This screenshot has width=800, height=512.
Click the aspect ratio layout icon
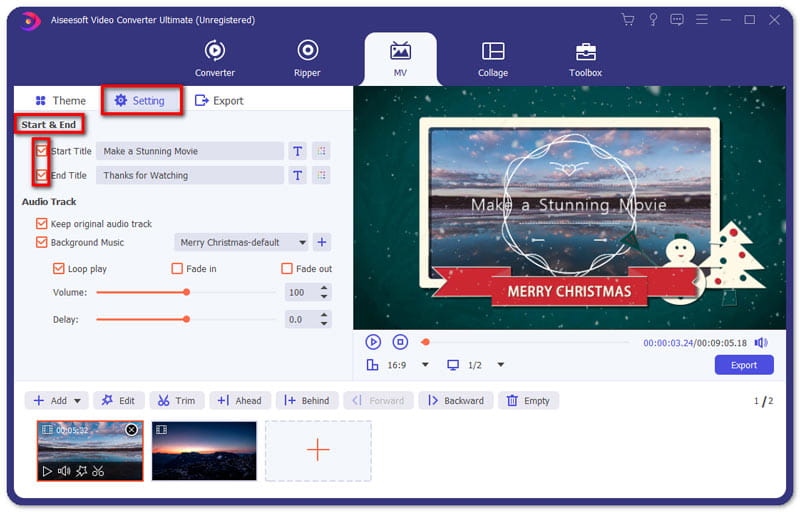[x=372, y=365]
